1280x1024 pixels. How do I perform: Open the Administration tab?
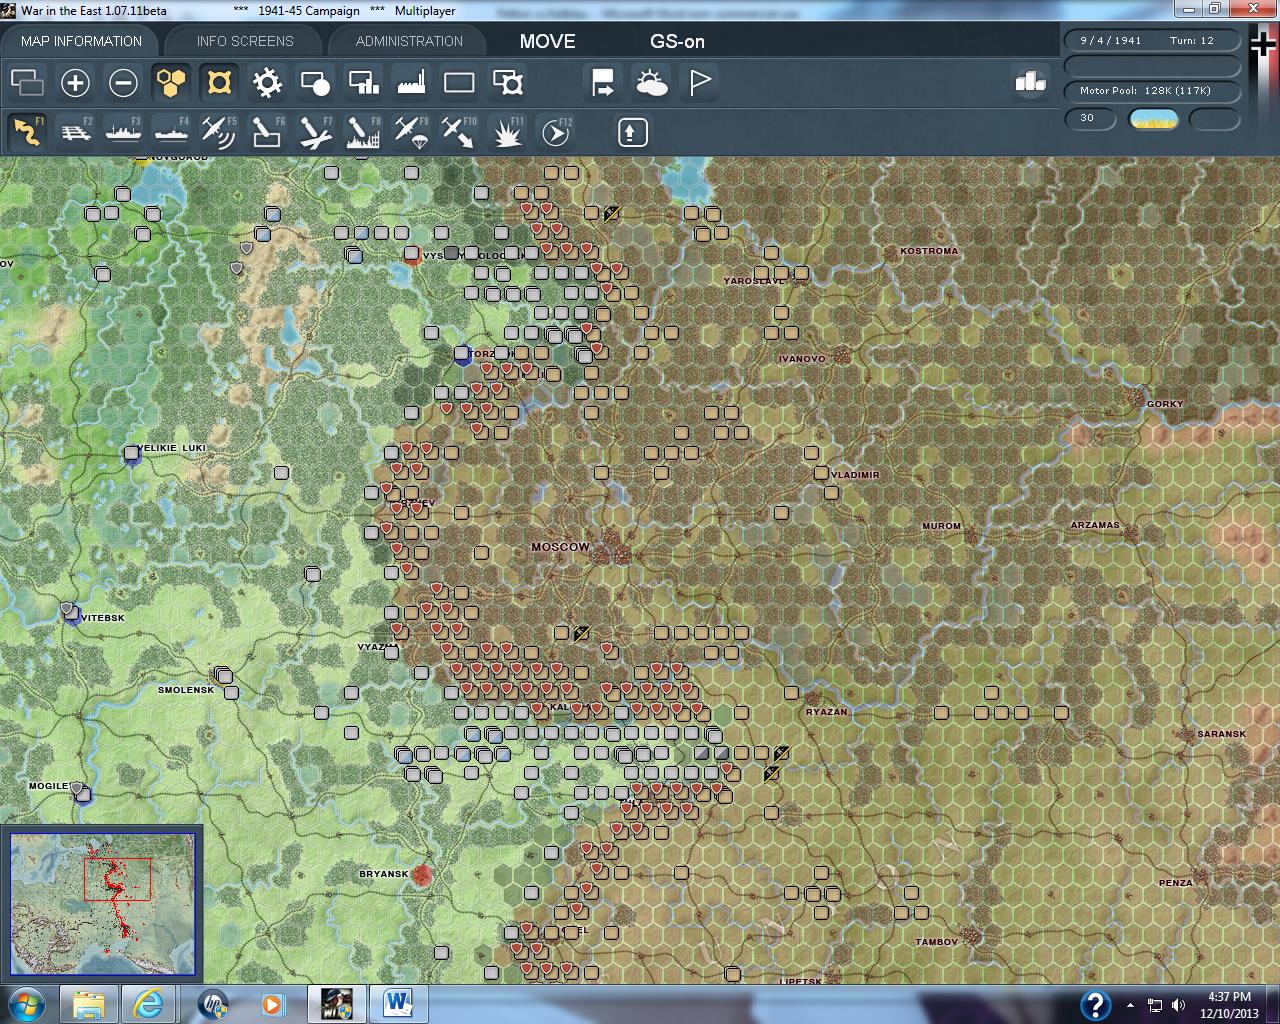click(x=409, y=41)
